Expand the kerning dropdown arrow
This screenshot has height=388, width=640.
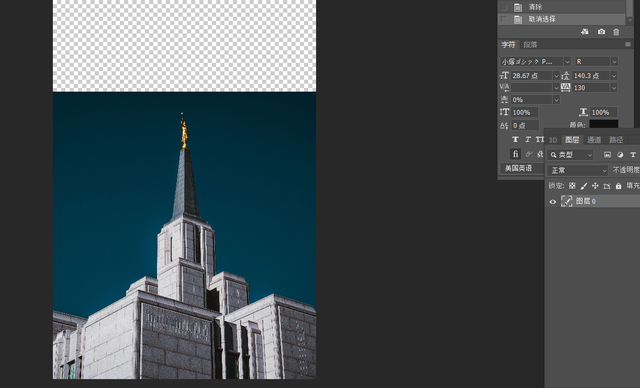pyautogui.click(x=556, y=88)
